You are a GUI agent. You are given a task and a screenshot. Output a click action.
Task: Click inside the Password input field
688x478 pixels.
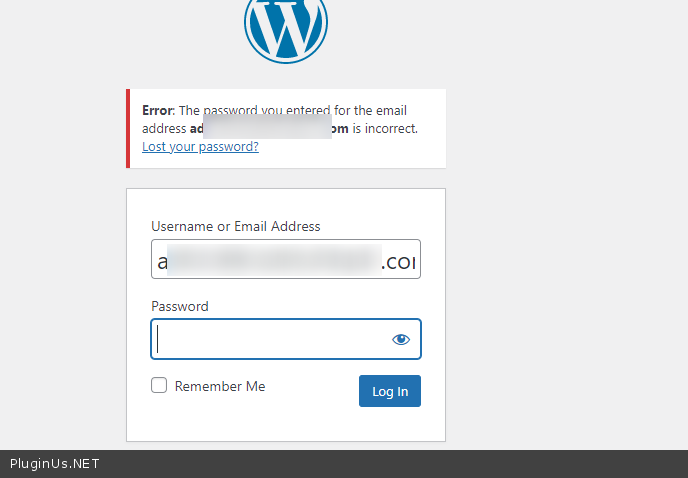[x=270, y=339]
